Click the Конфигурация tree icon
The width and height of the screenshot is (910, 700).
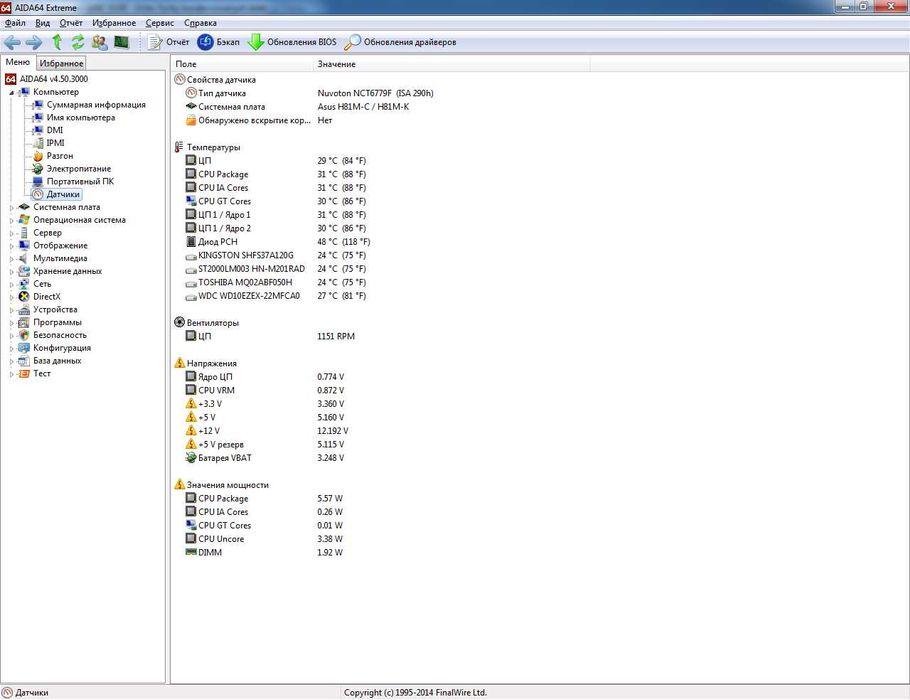click(24, 348)
